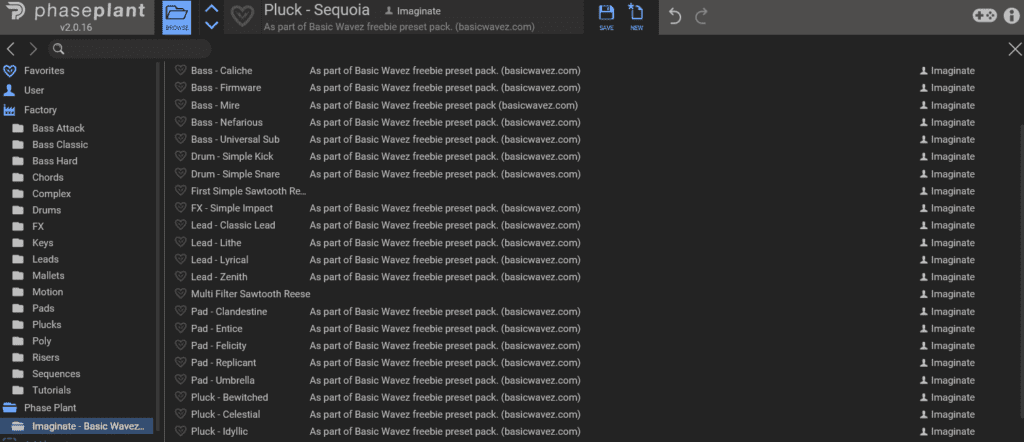Navigate forward in the browser
1024x442 pixels.
click(x=33, y=49)
